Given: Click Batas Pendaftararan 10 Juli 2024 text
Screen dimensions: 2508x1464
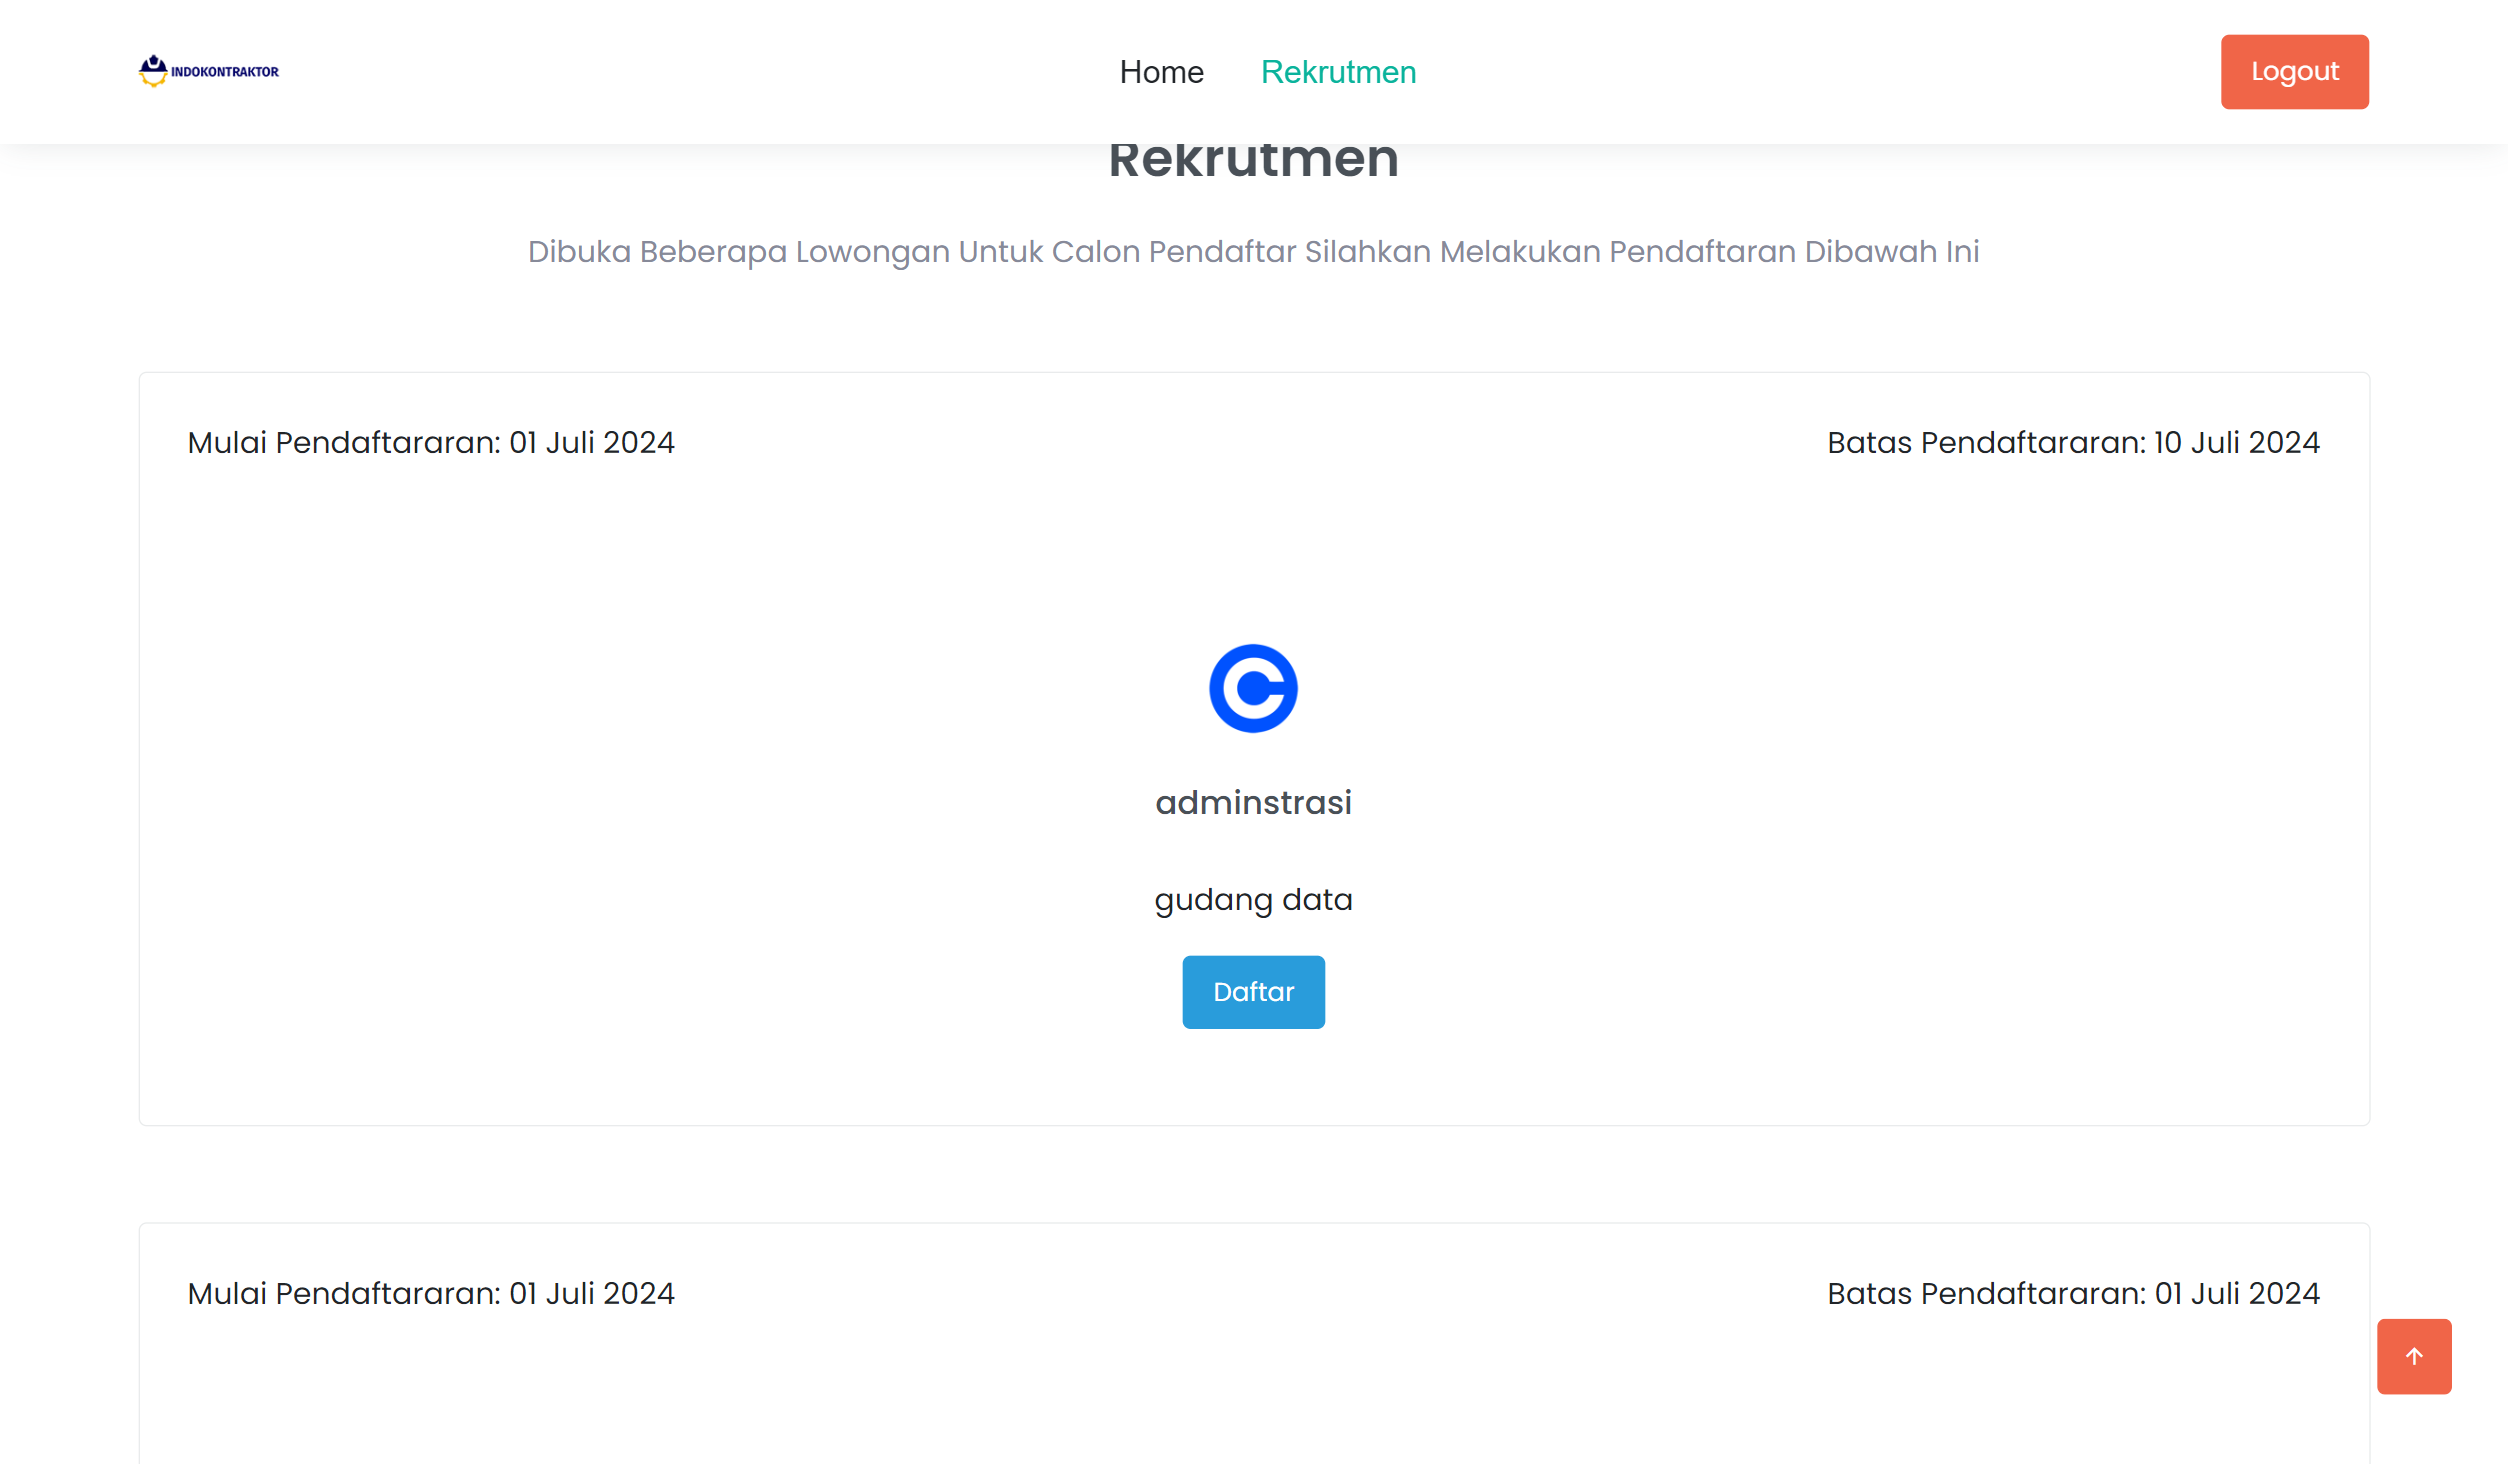Looking at the screenshot, I should (x=2073, y=442).
